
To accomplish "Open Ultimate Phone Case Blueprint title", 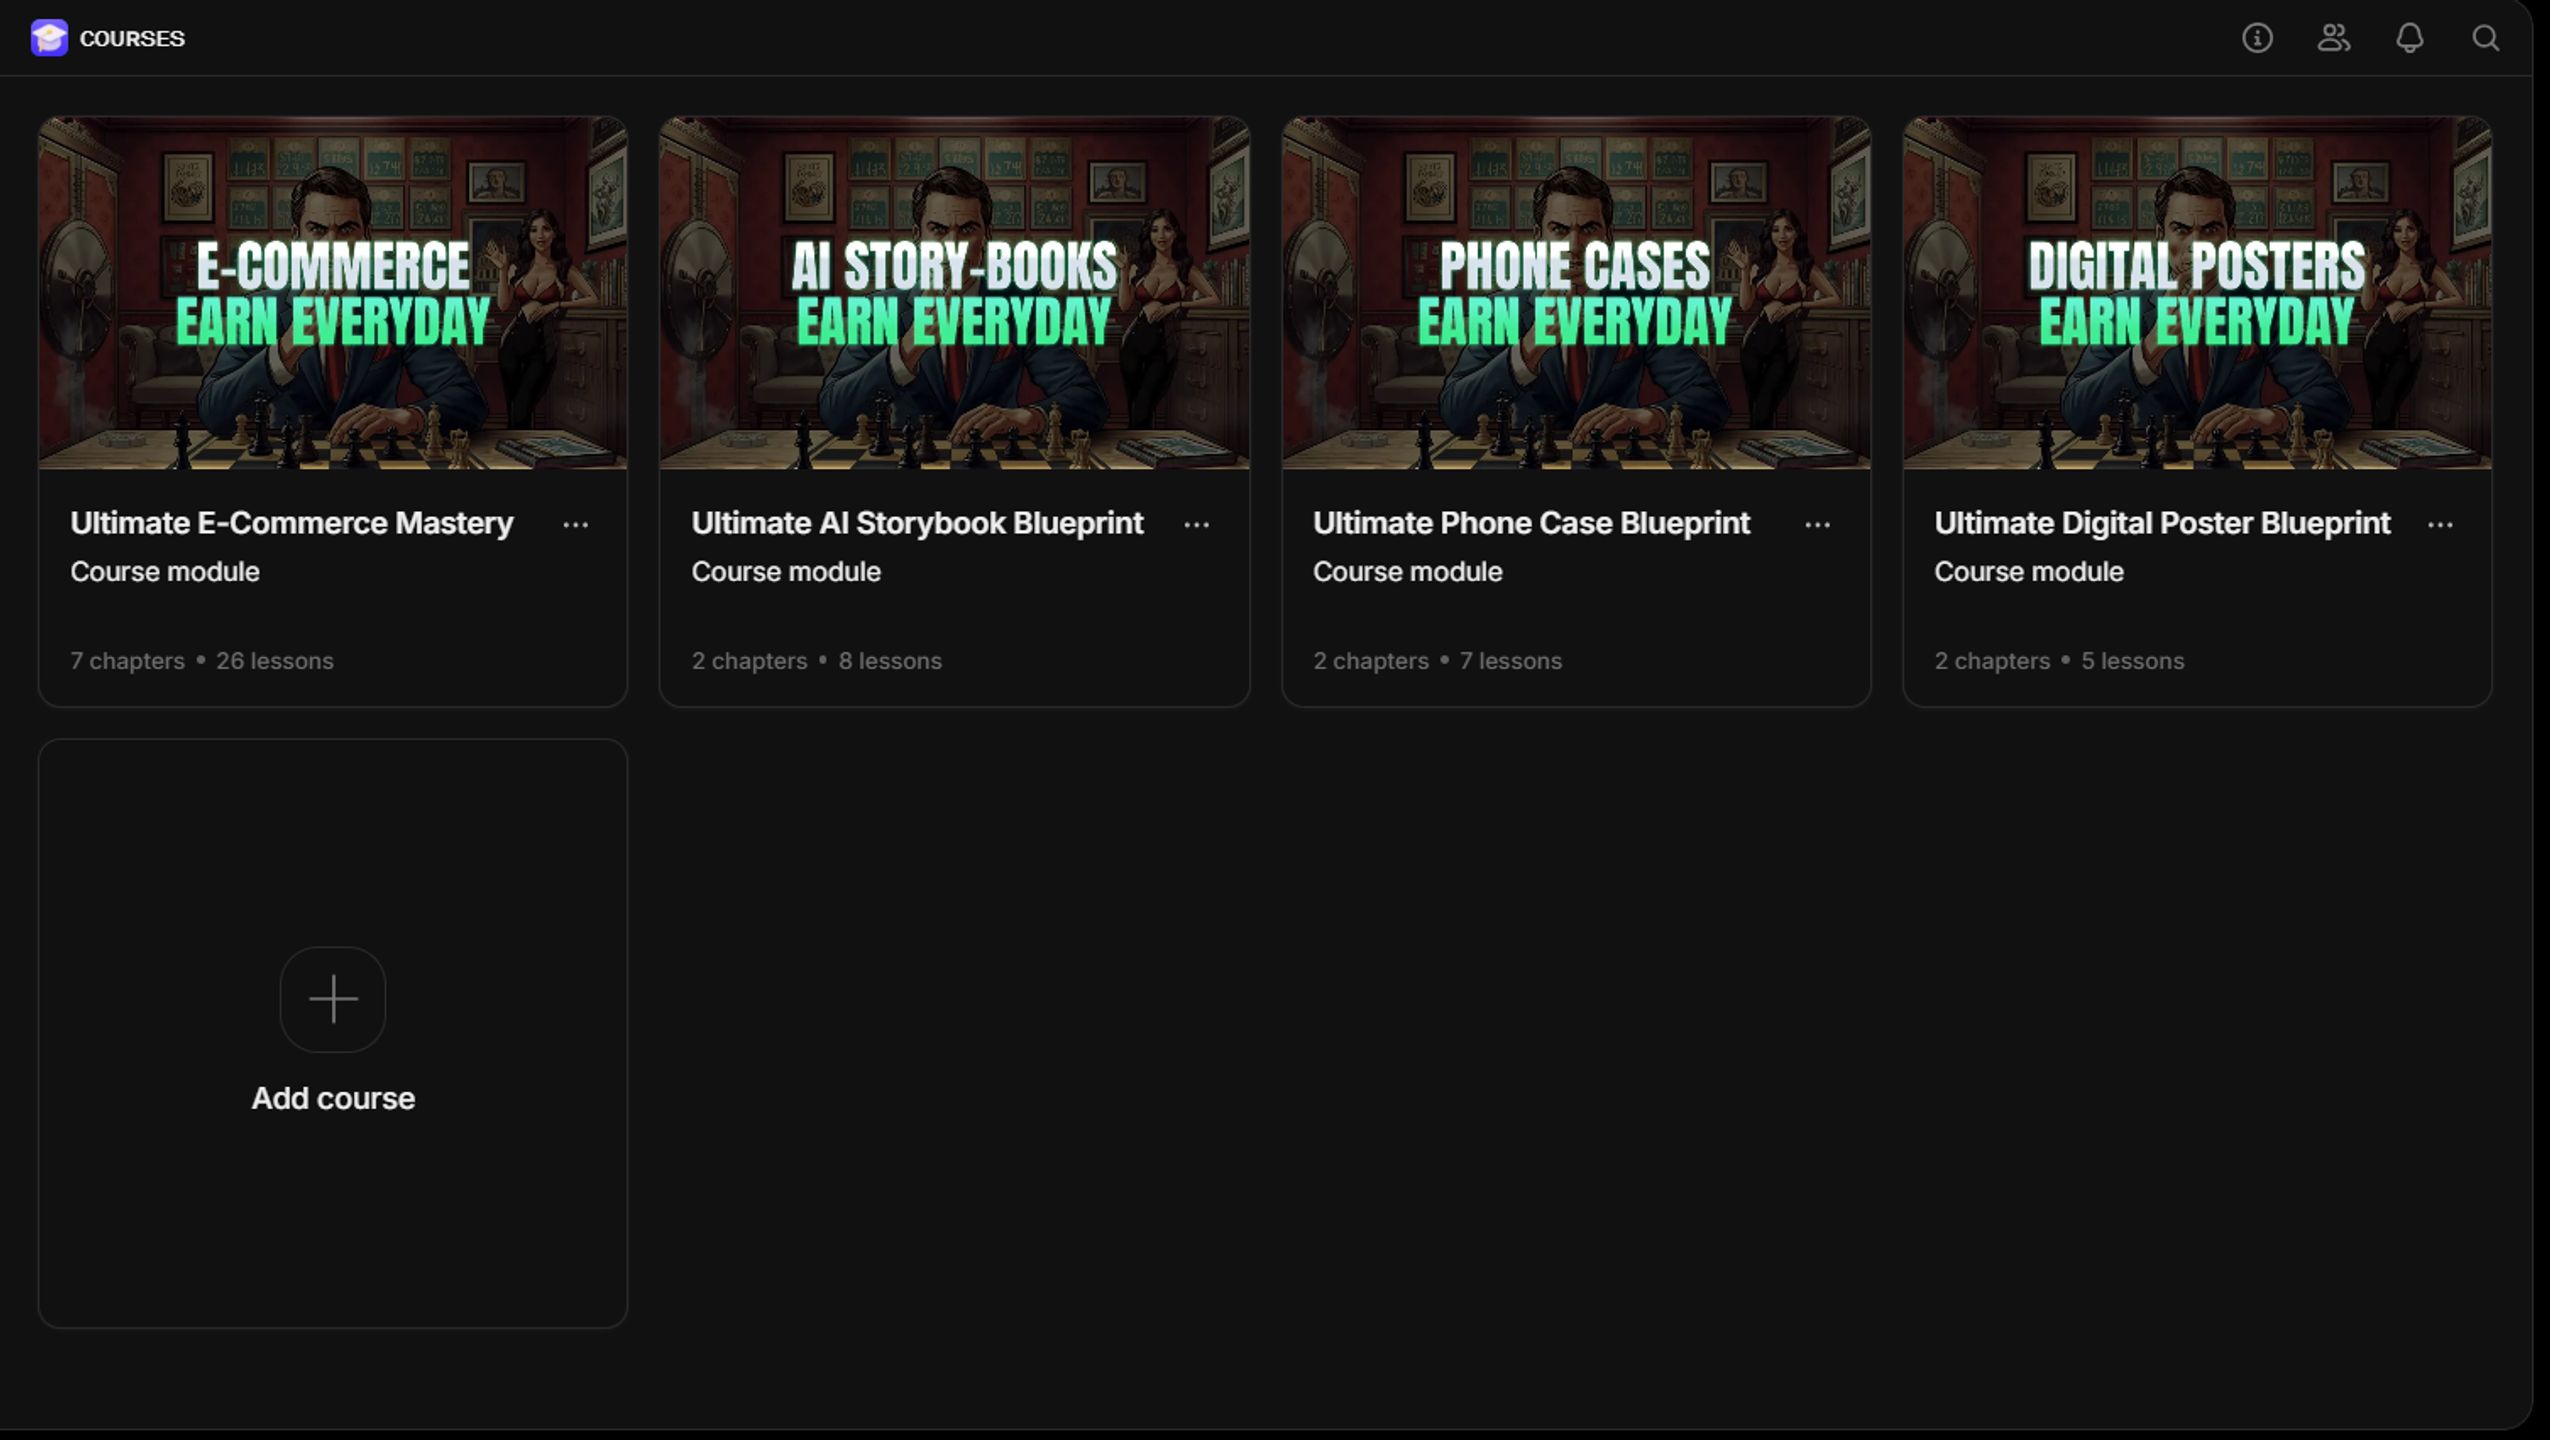I will click(1531, 523).
